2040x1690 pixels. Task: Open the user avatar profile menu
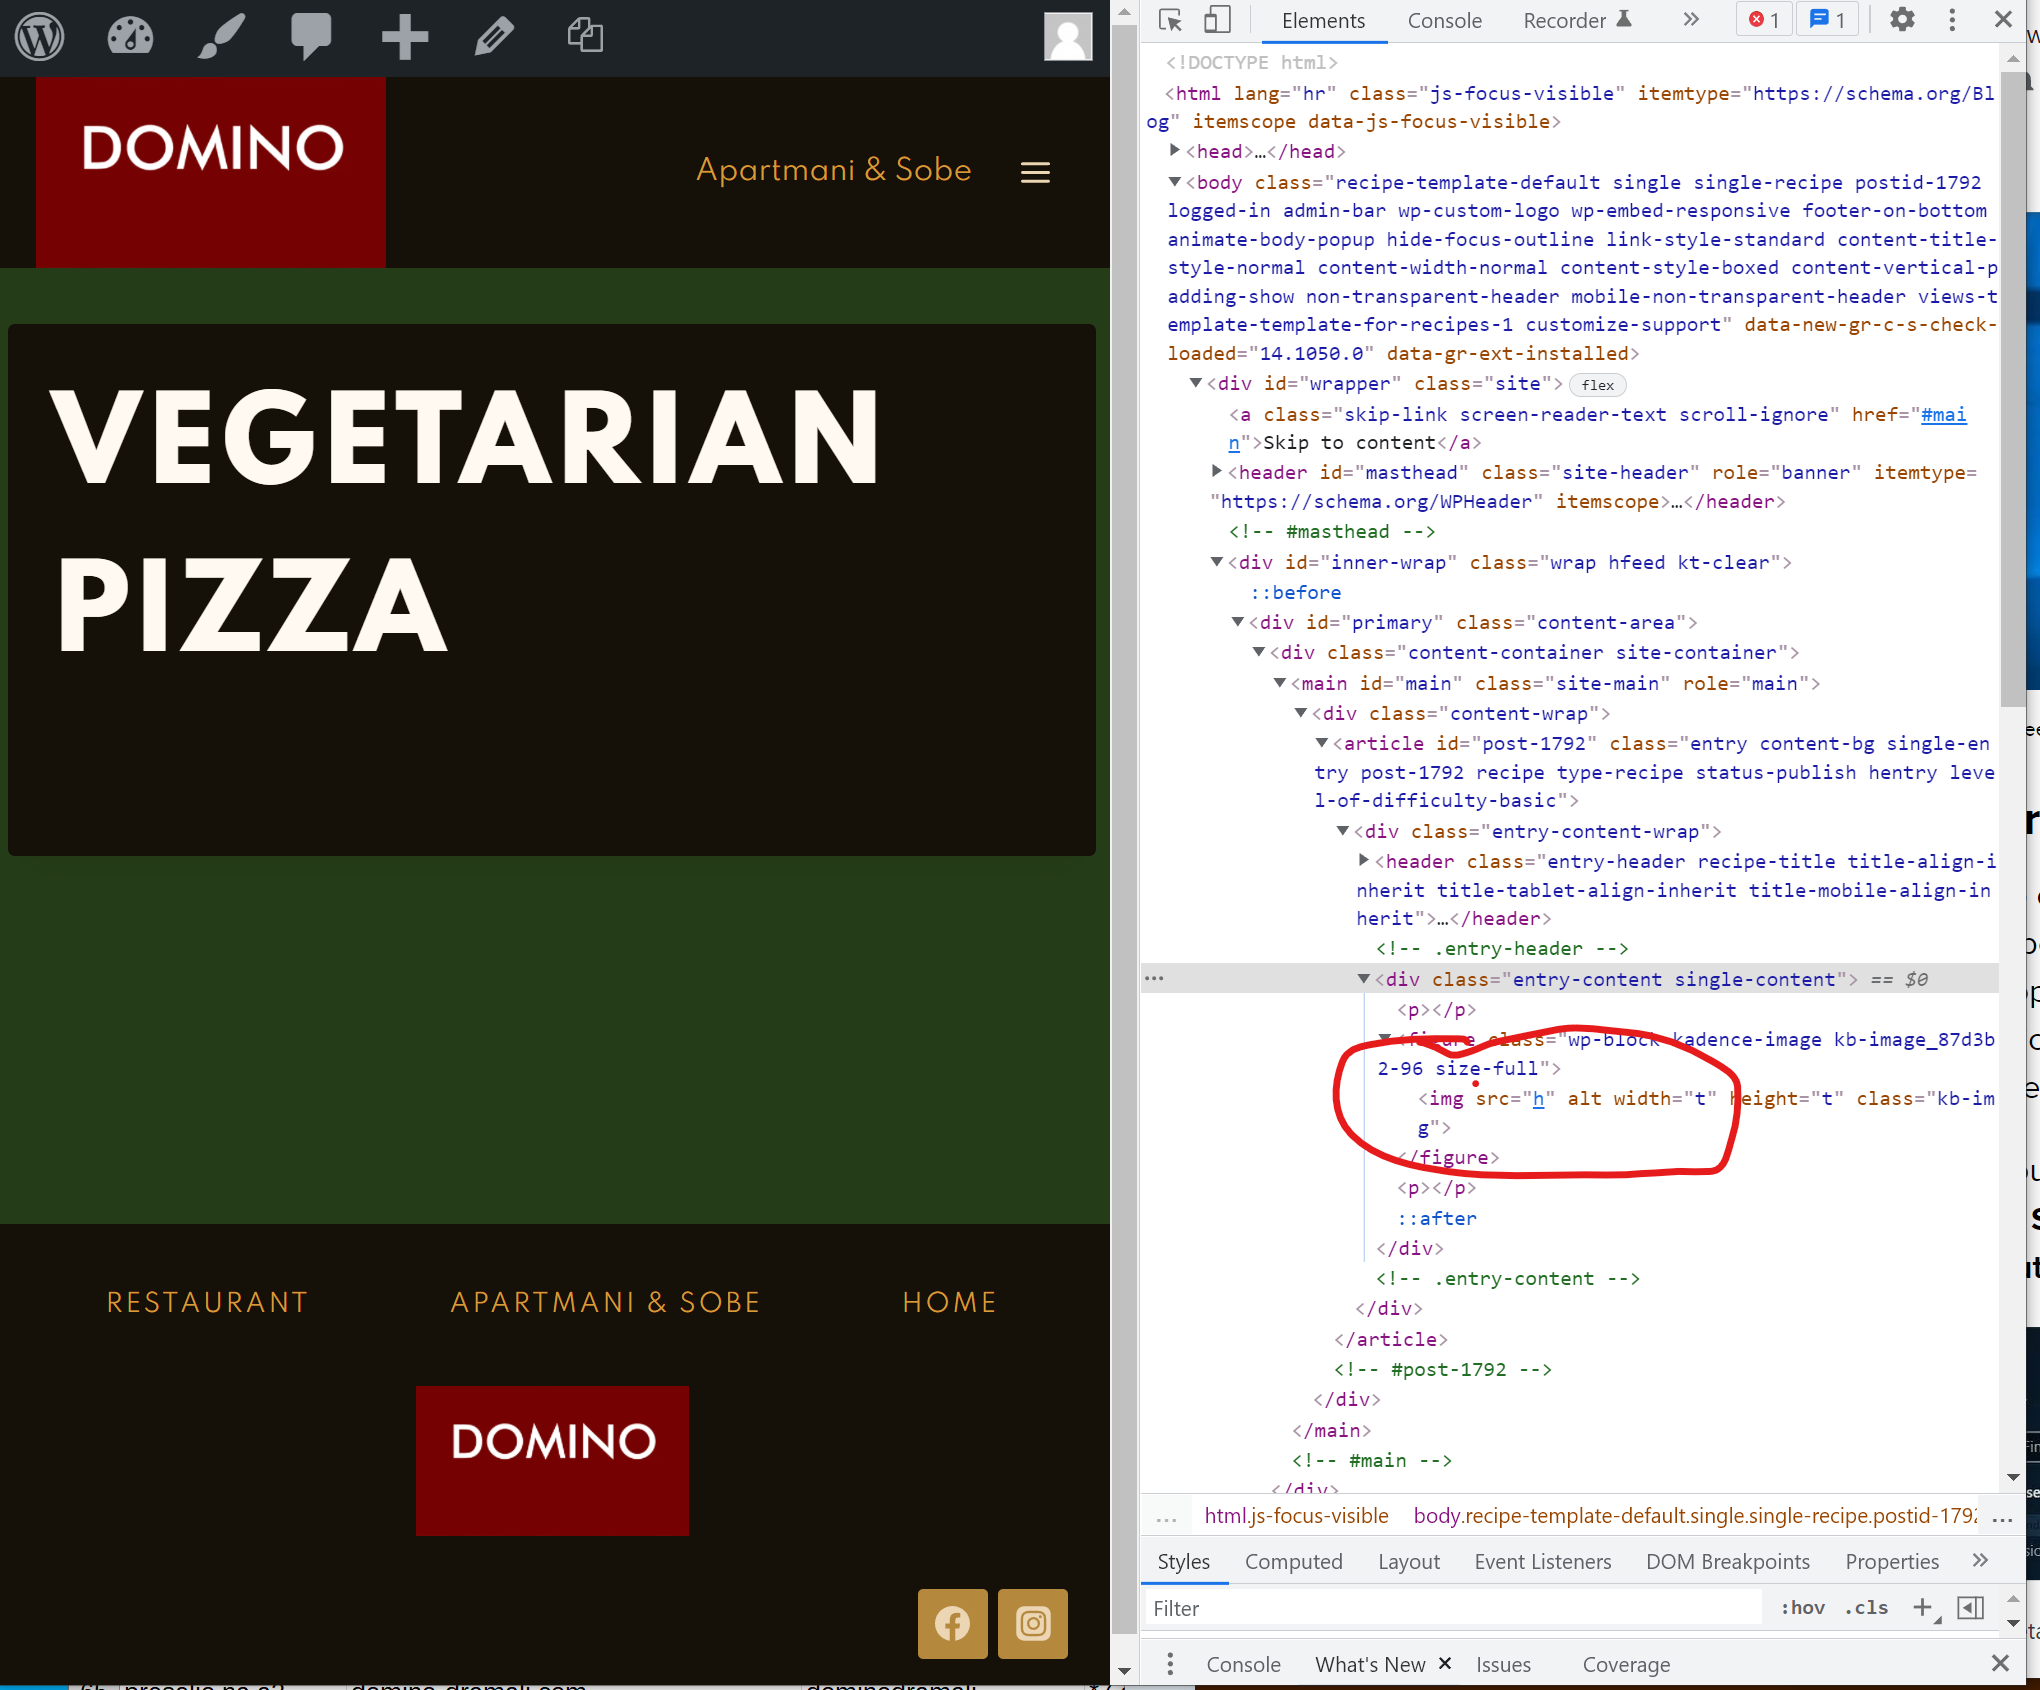1068,37
